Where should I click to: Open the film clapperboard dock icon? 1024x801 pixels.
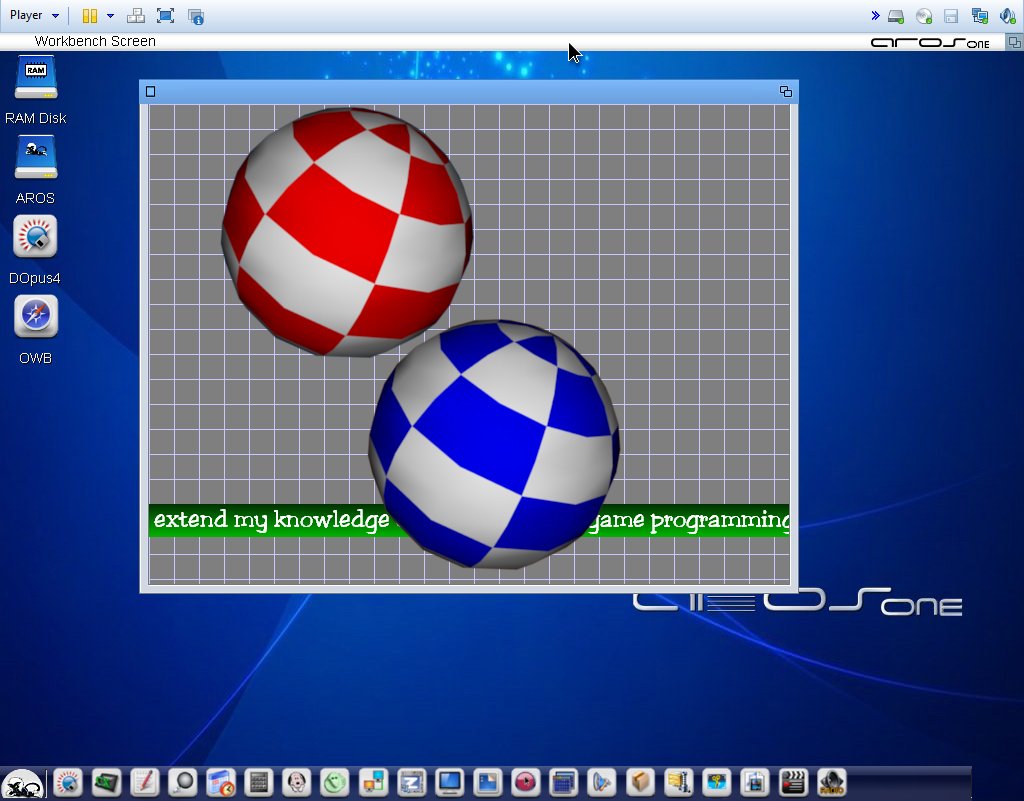[x=793, y=782]
